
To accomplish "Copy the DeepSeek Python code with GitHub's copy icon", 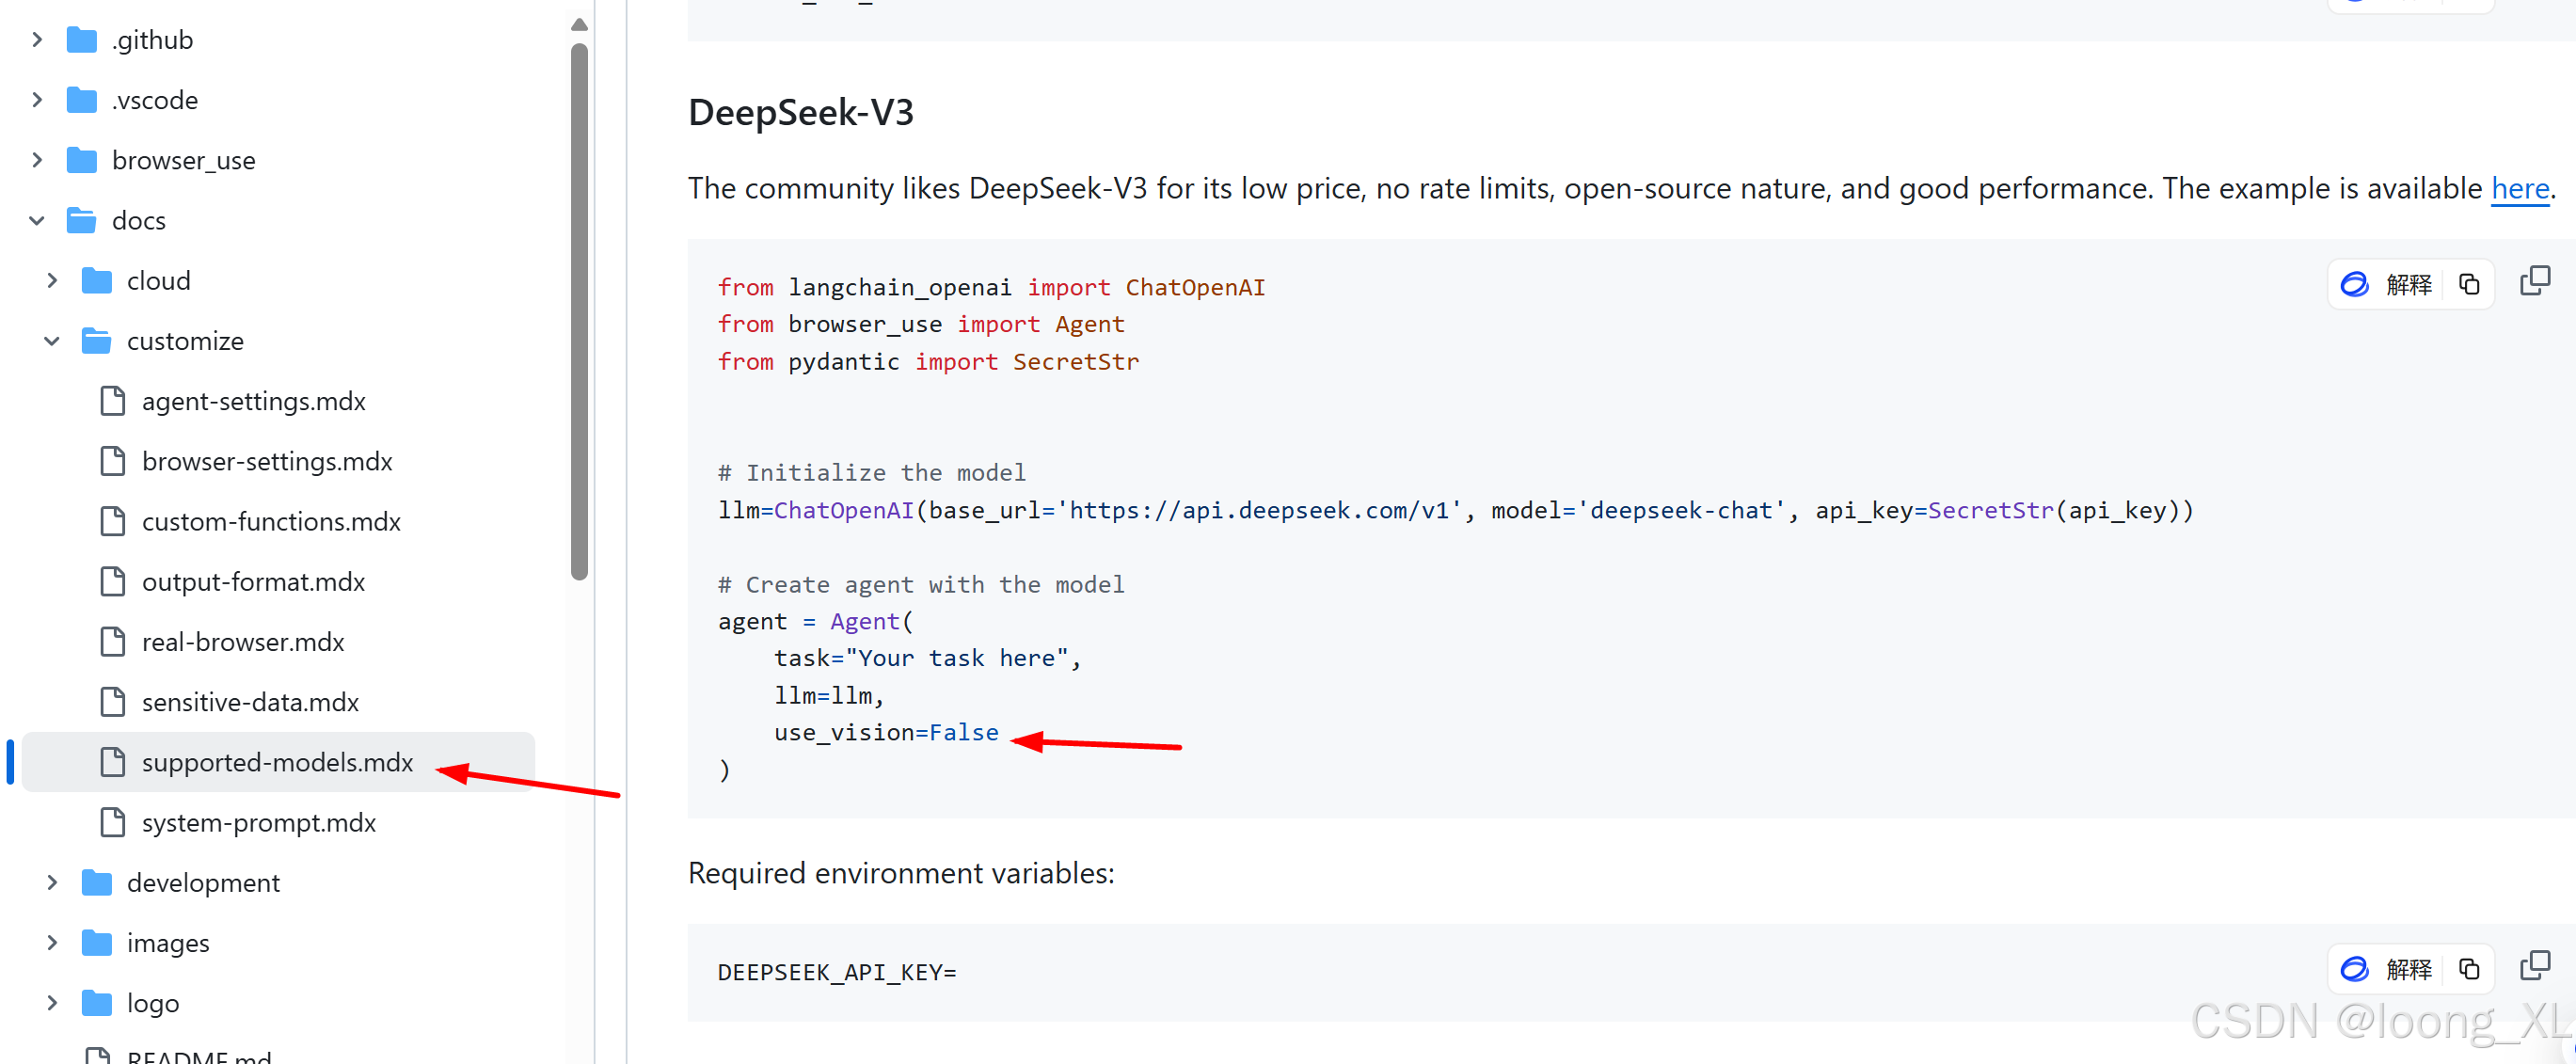I will (2534, 282).
